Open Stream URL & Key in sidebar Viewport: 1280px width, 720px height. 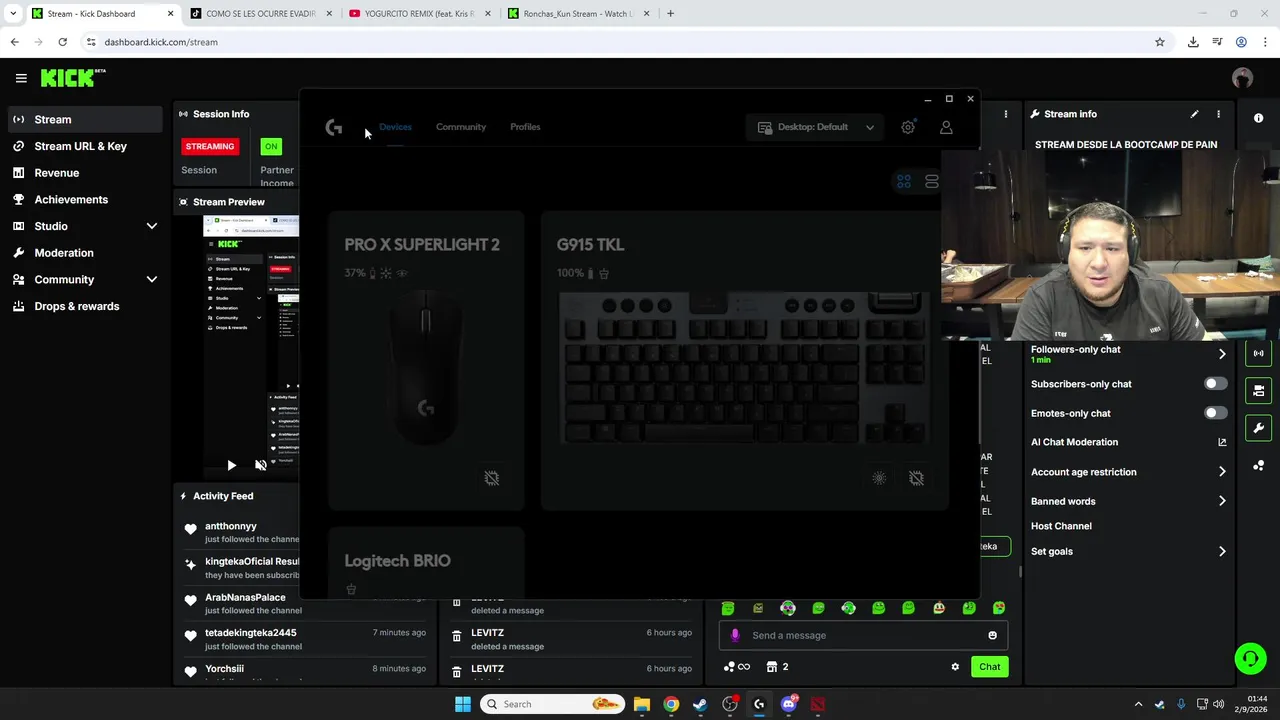81,146
